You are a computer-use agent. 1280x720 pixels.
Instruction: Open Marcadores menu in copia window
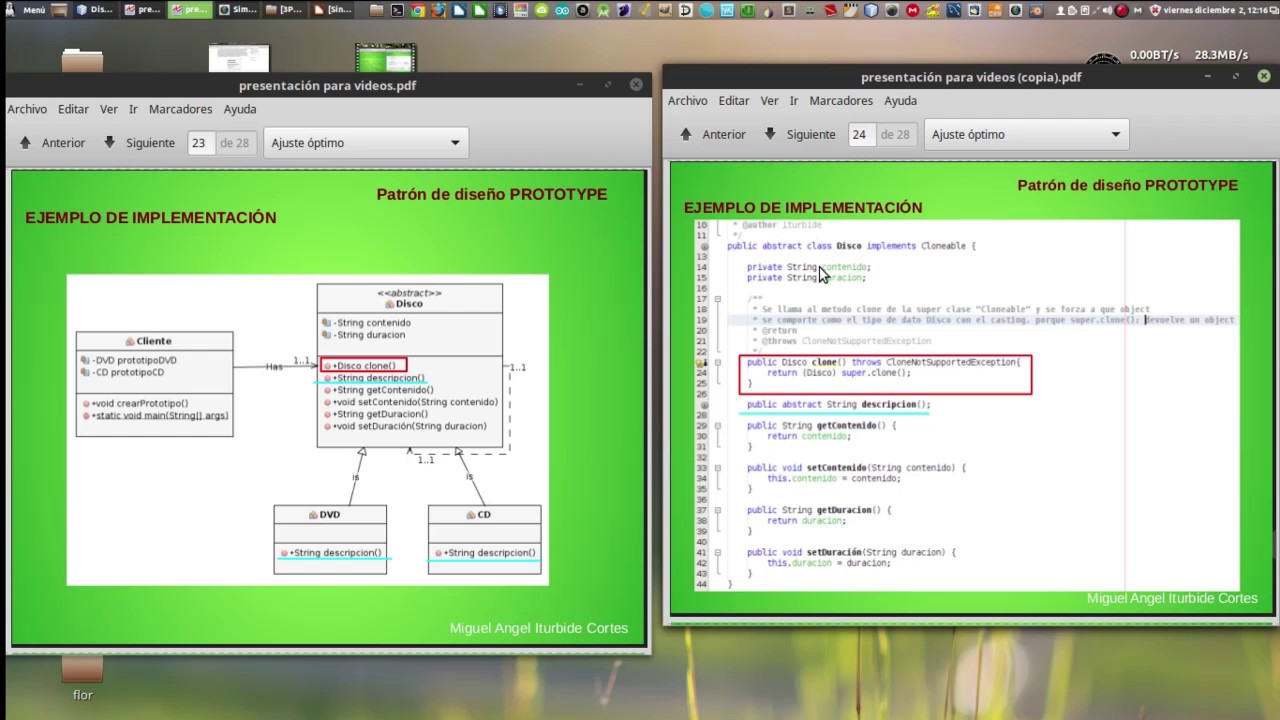coord(841,101)
